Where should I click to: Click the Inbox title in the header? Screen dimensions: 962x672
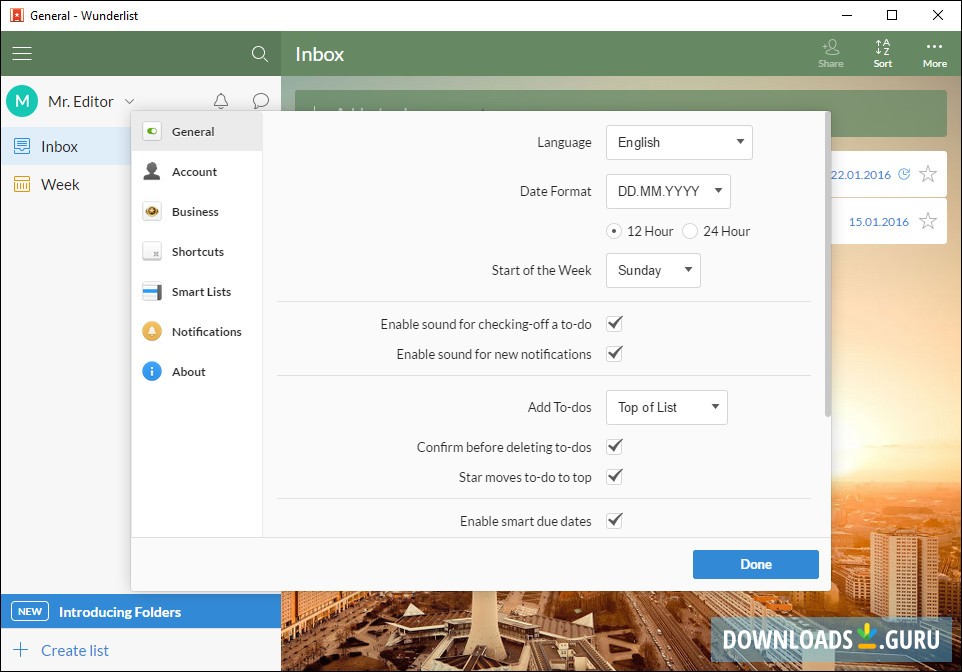coord(320,54)
